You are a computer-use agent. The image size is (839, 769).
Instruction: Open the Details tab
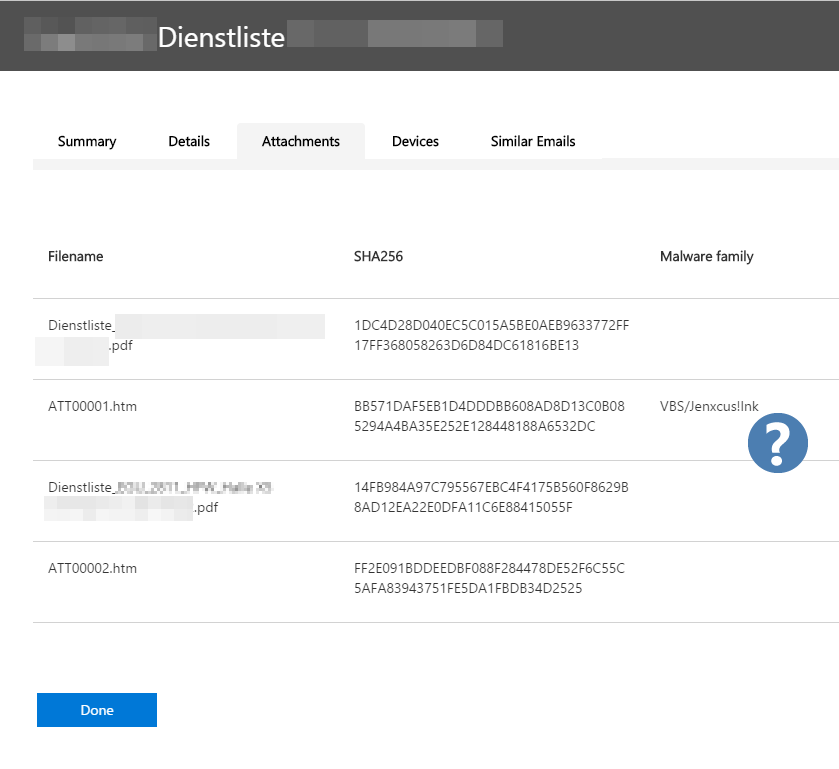tap(189, 141)
